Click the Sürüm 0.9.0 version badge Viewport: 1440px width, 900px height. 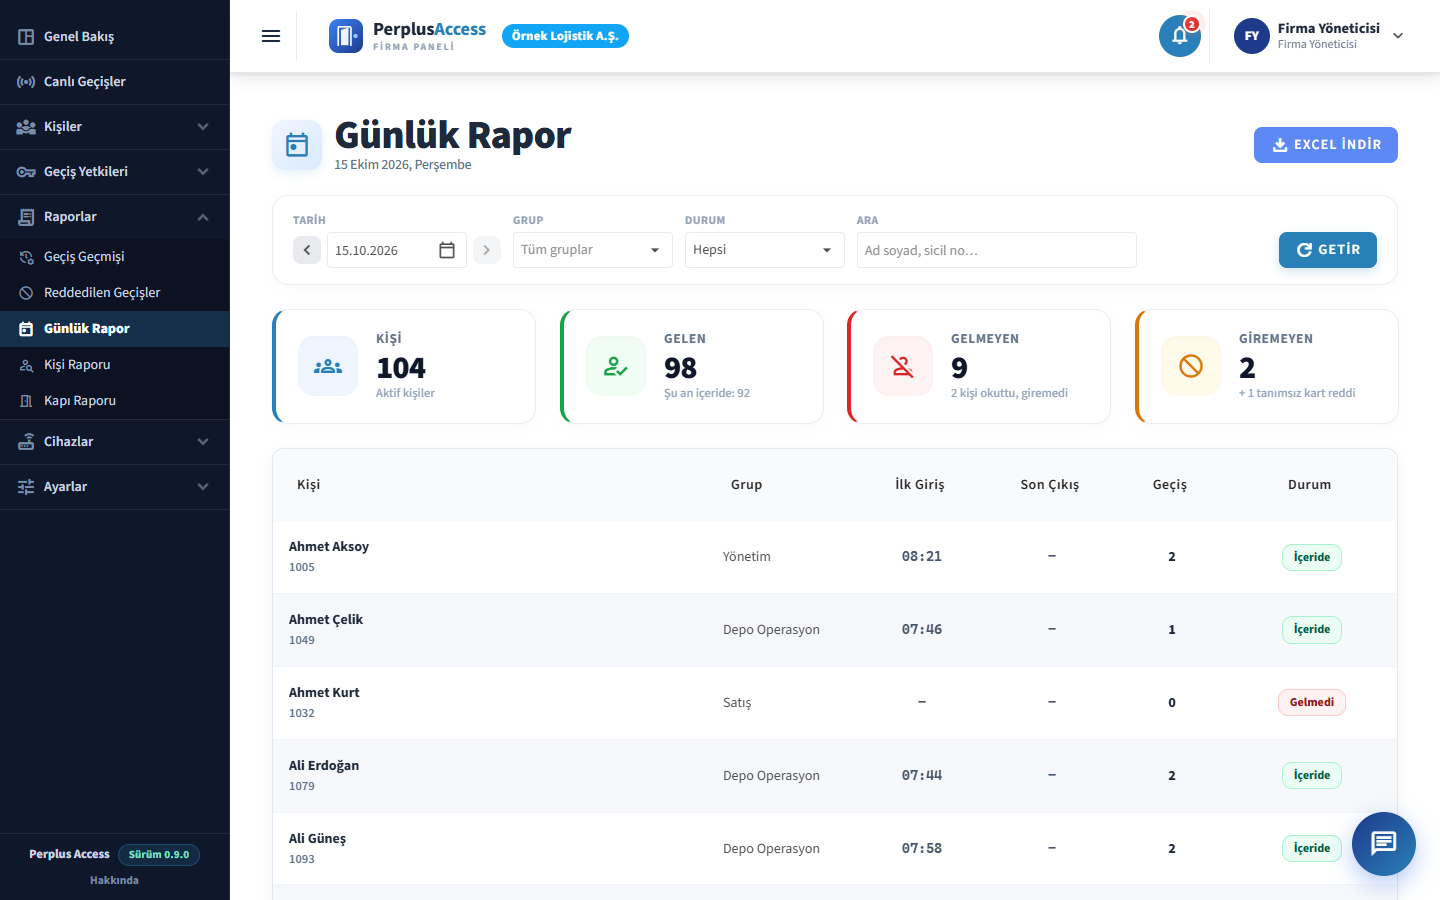point(159,855)
